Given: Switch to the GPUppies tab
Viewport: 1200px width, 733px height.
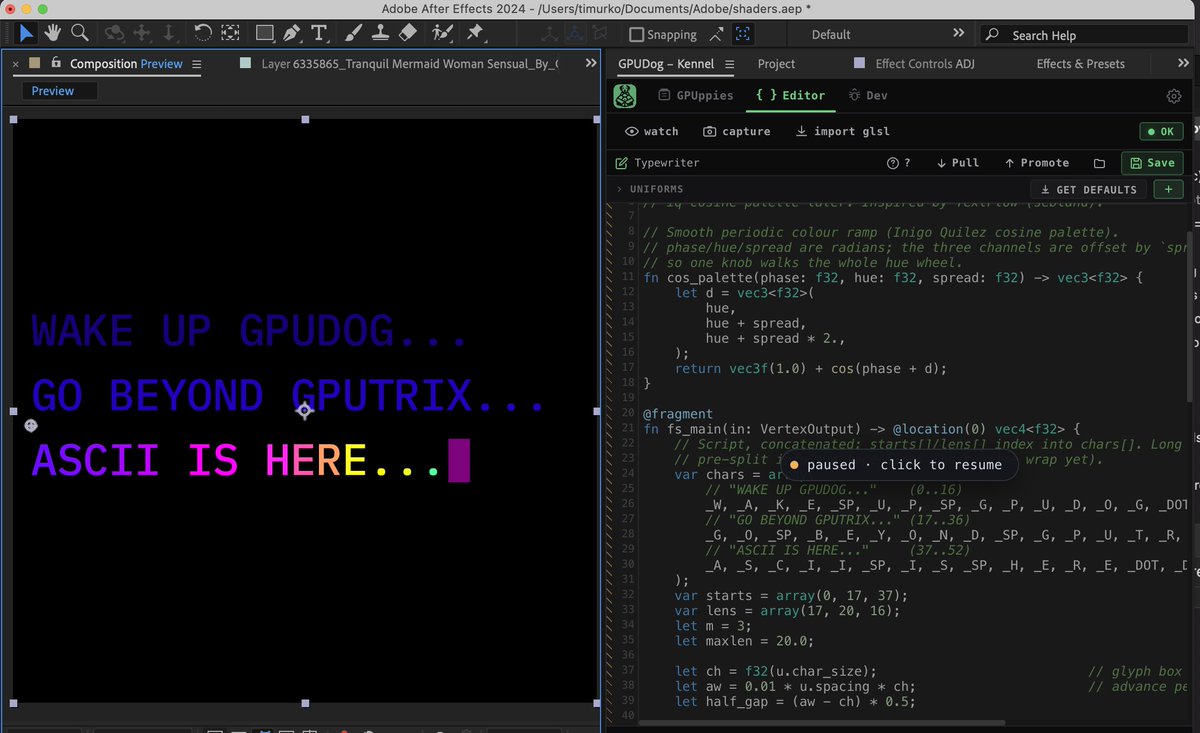Looking at the screenshot, I should (697, 95).
